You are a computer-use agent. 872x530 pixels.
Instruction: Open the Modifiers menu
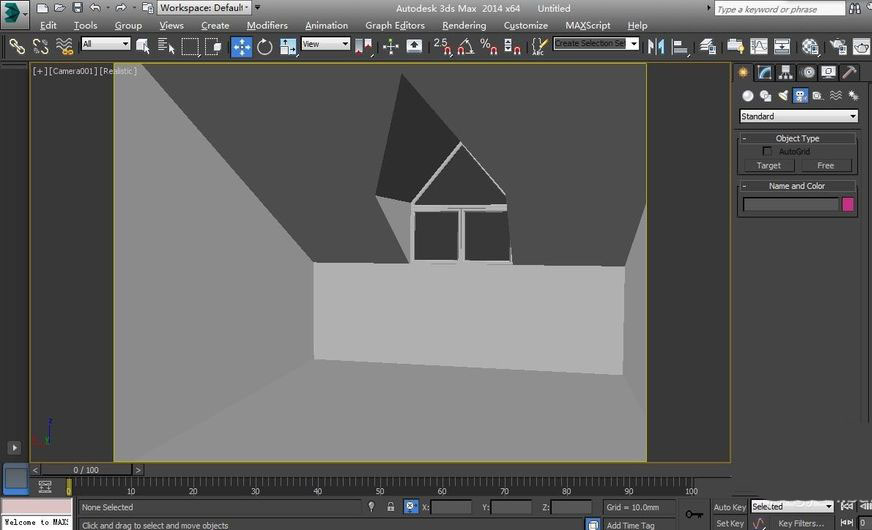[x=267, y=25]
